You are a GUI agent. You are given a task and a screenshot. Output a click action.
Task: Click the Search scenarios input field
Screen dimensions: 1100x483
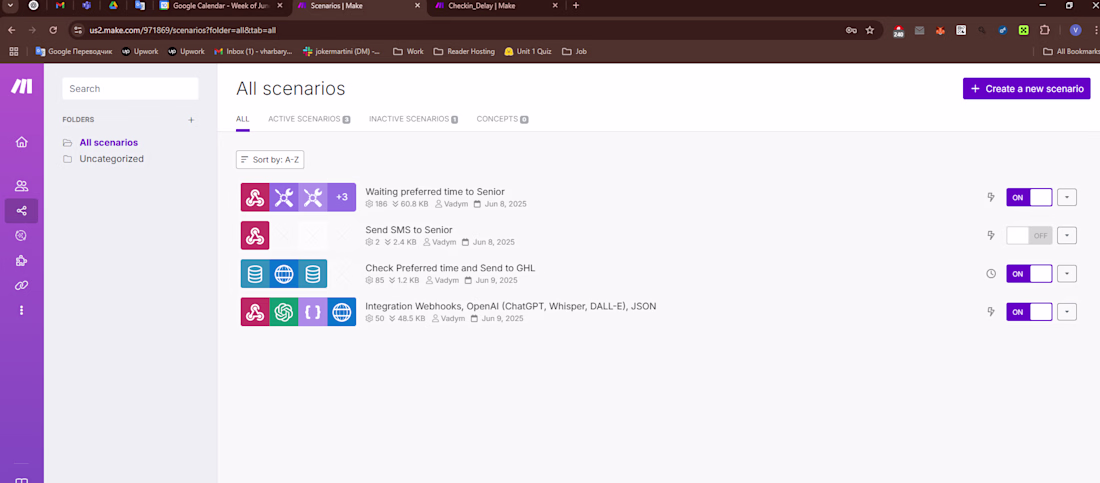[130, 88]
